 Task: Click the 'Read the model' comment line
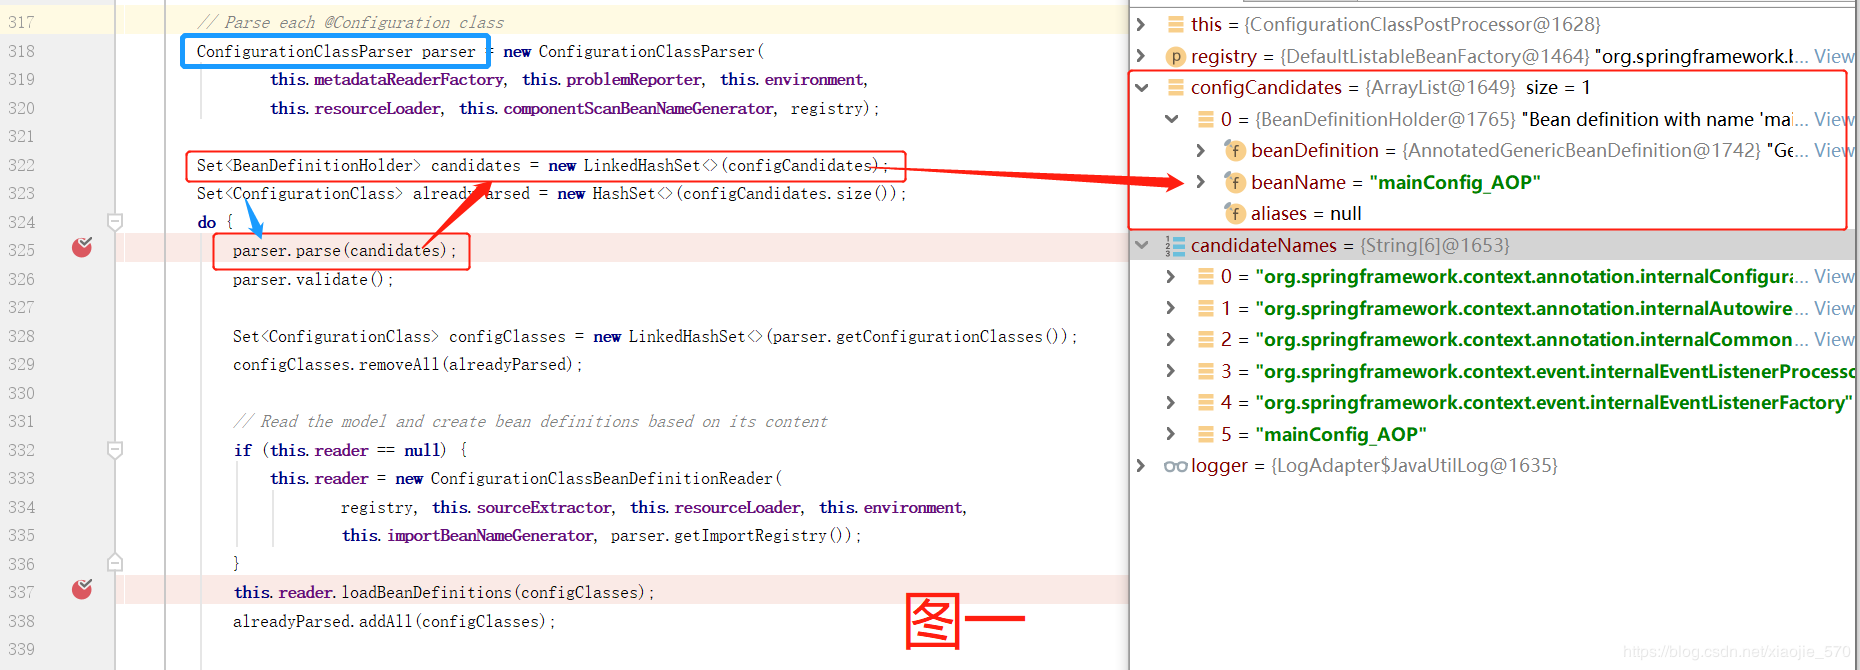(531, 421)
